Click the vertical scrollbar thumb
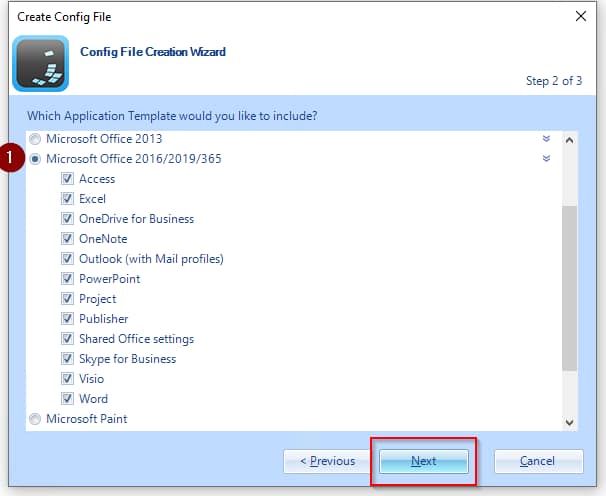 pyautogui.click(x=570, y=288)
